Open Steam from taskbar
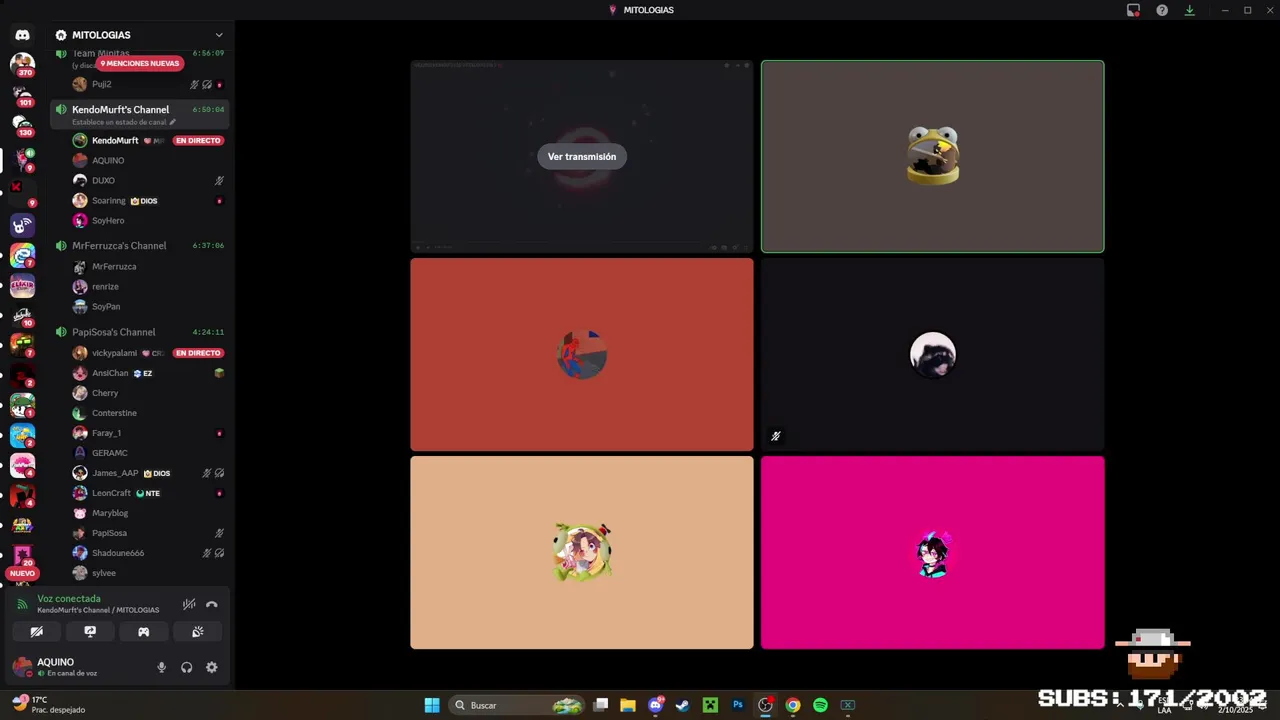 point(683,705)
